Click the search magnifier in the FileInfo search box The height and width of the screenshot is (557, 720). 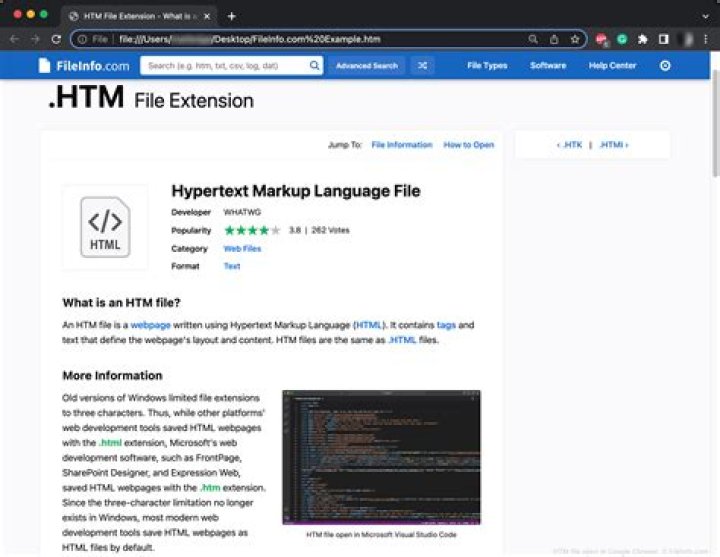tap(315, 66)
